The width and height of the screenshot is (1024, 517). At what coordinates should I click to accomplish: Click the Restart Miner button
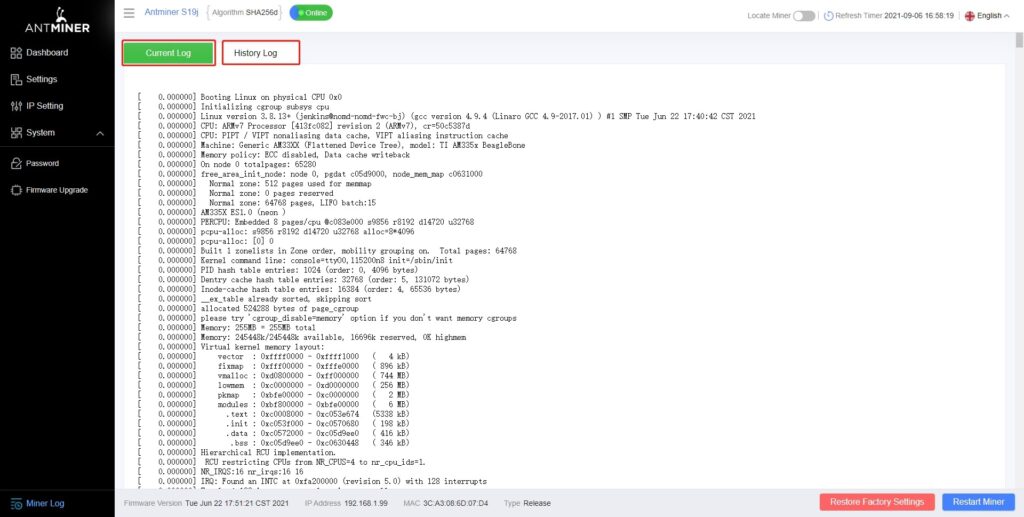[x=978, y=502]
